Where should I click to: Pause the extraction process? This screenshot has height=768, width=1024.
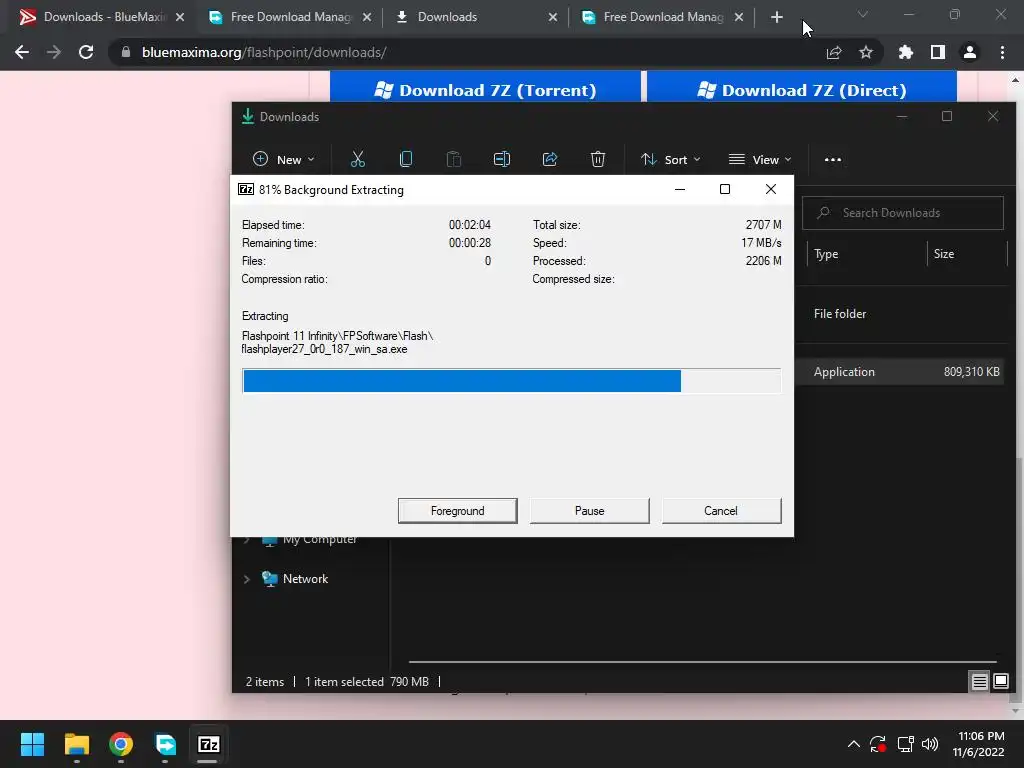point(589,511)
